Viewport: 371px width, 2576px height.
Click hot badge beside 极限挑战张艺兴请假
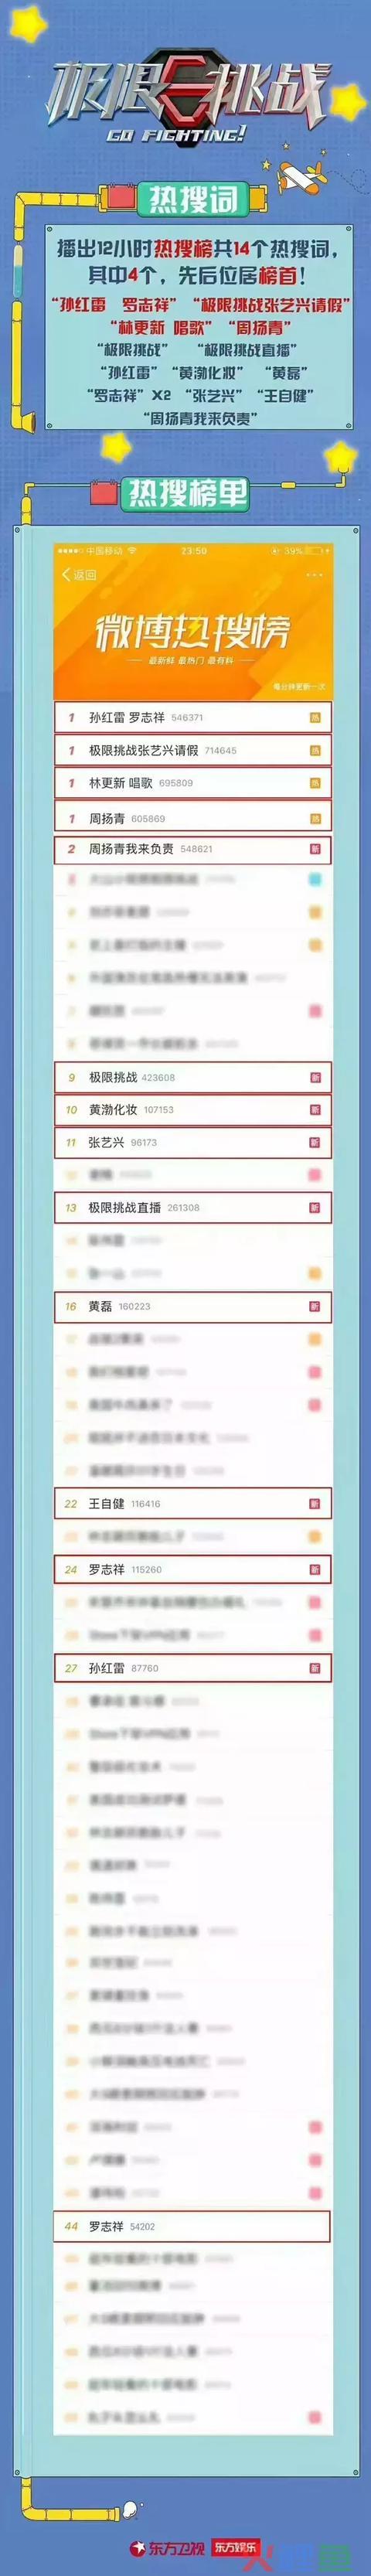point(315,750)
